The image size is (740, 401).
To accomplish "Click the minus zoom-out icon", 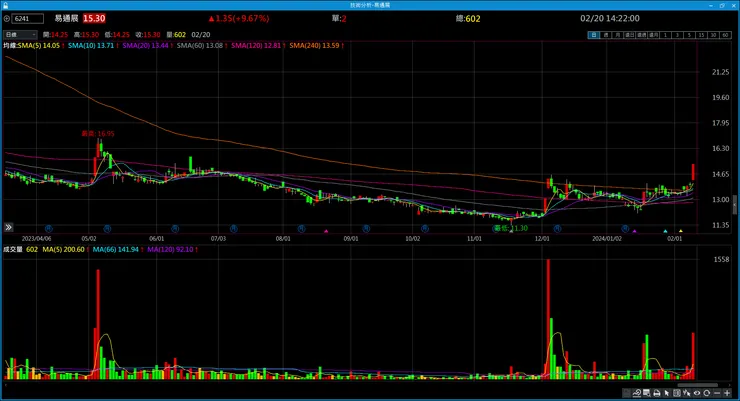I will pyautogui.click(x=717, y=393).
